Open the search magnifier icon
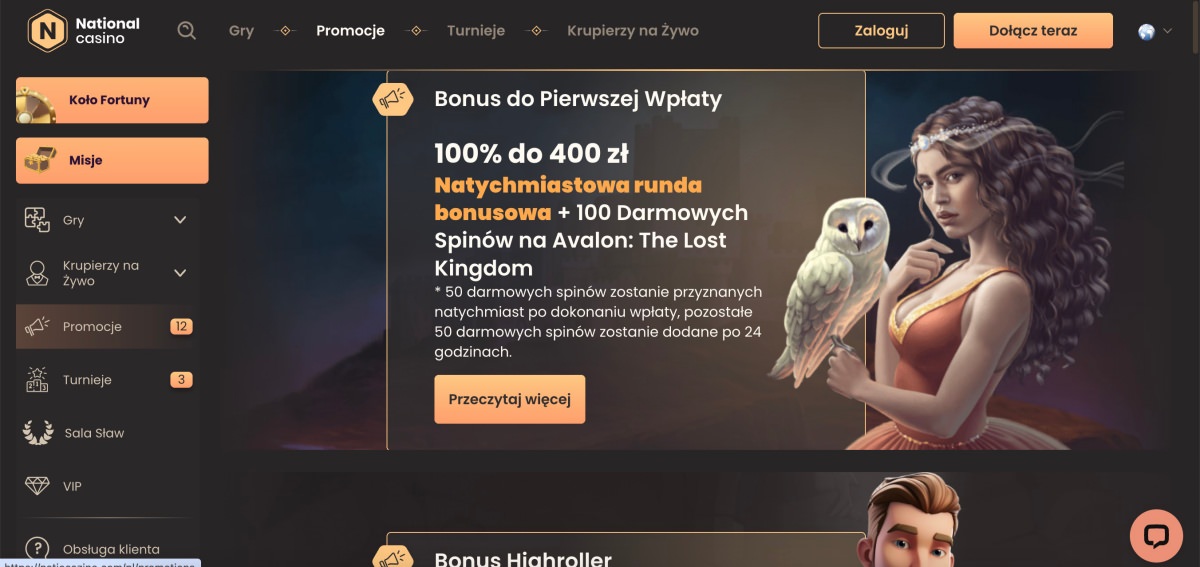Viewport: 1200px width, 567px height. pyautogui.click(x=186, y=30)
